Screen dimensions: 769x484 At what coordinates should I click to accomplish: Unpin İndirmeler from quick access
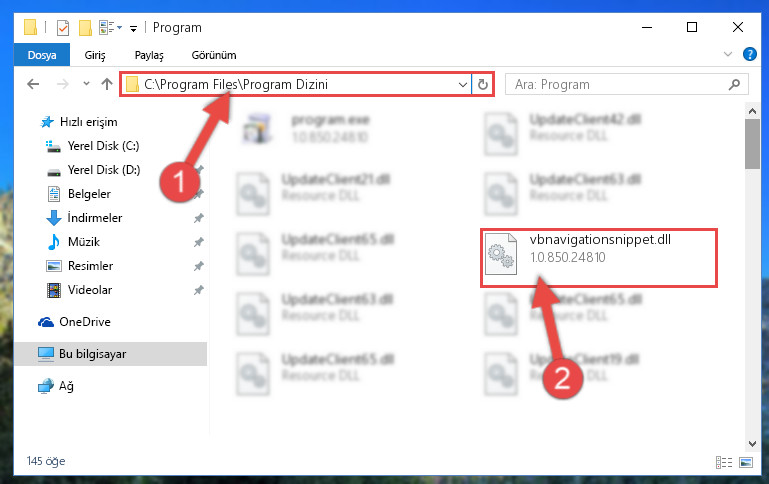coord(199,218)
